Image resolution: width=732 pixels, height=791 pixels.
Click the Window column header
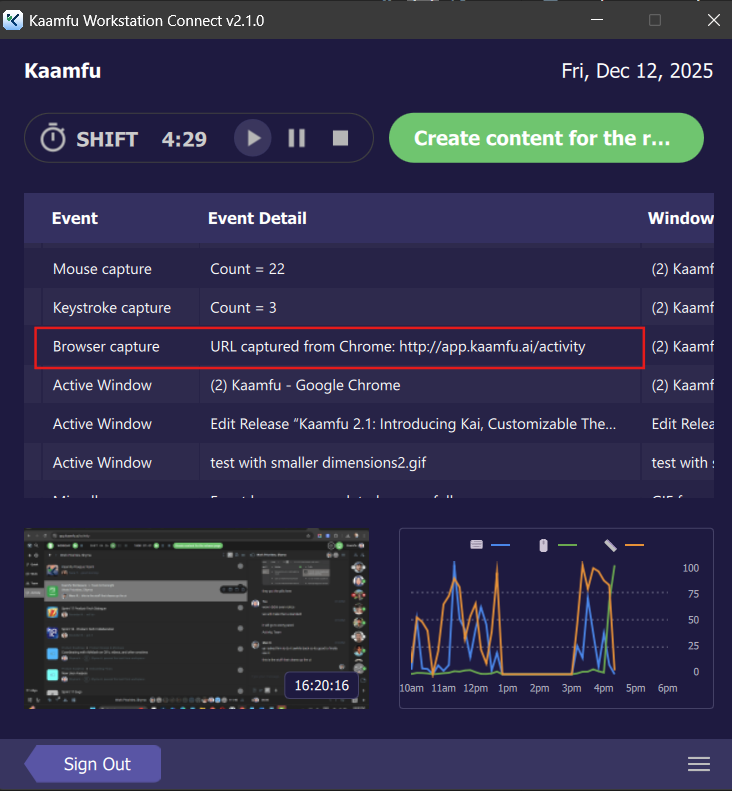point(680,218)
